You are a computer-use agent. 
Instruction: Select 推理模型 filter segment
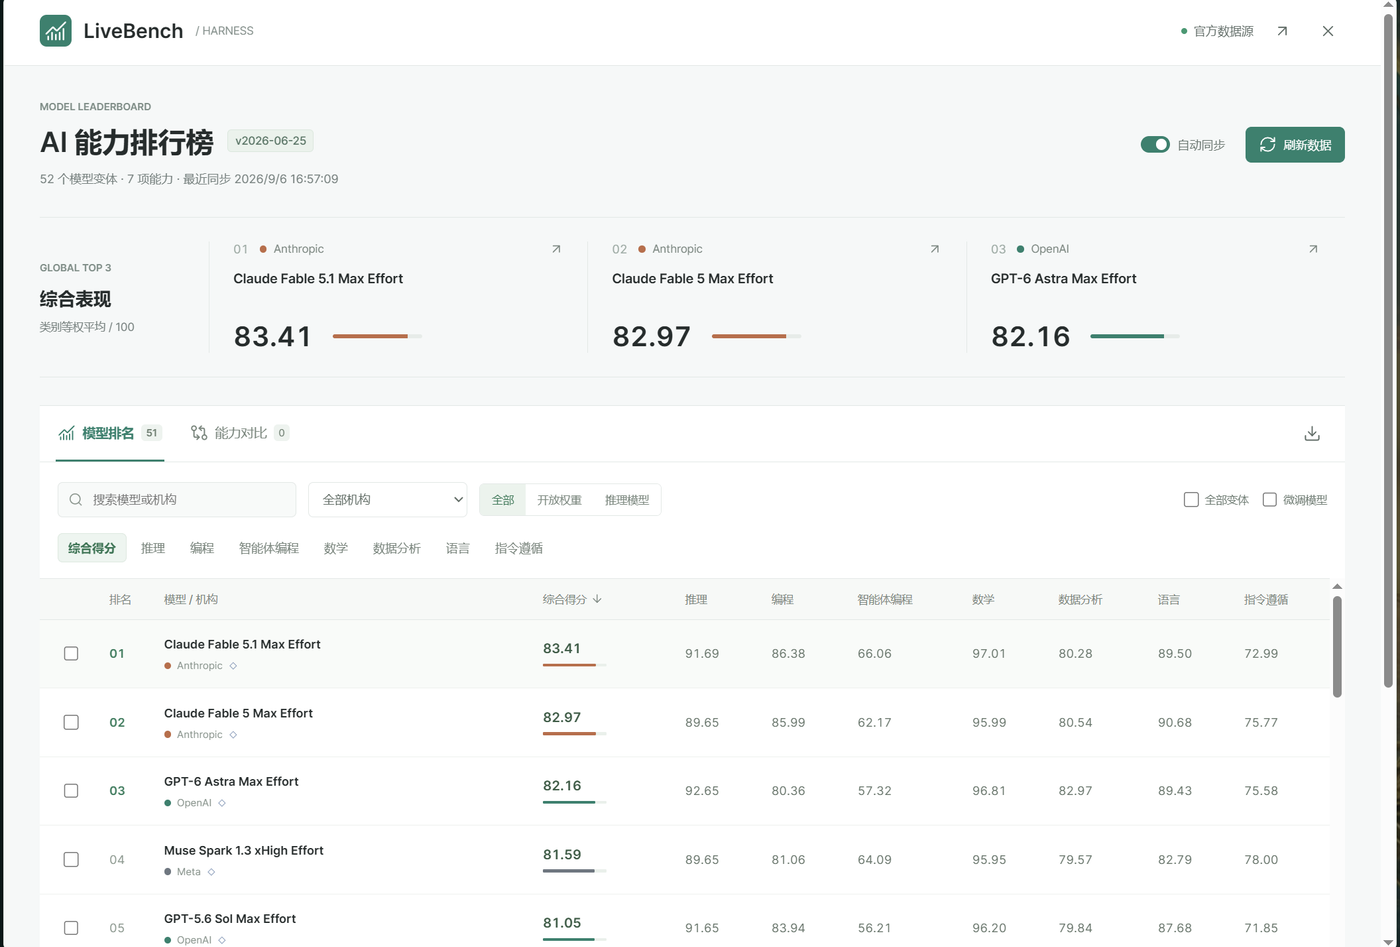click(627, 500)
